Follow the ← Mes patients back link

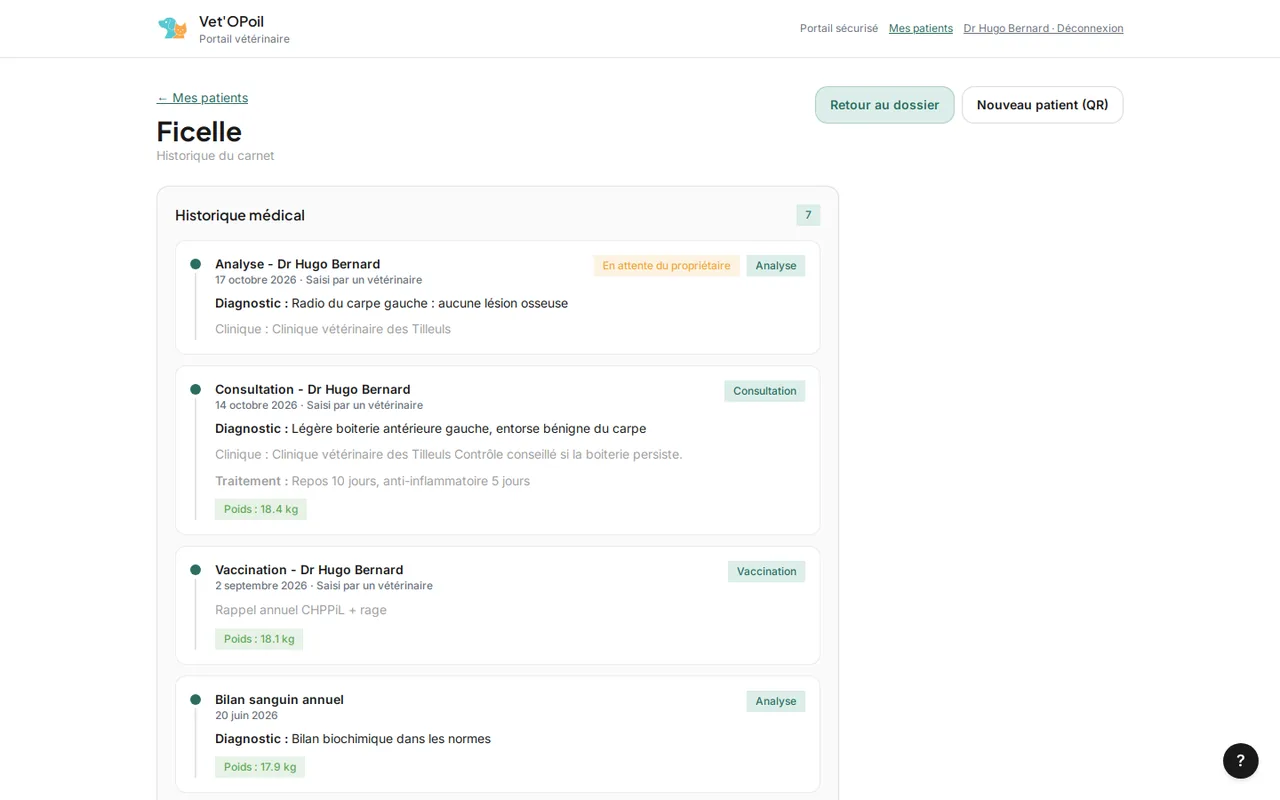click(x=202, y=98)
